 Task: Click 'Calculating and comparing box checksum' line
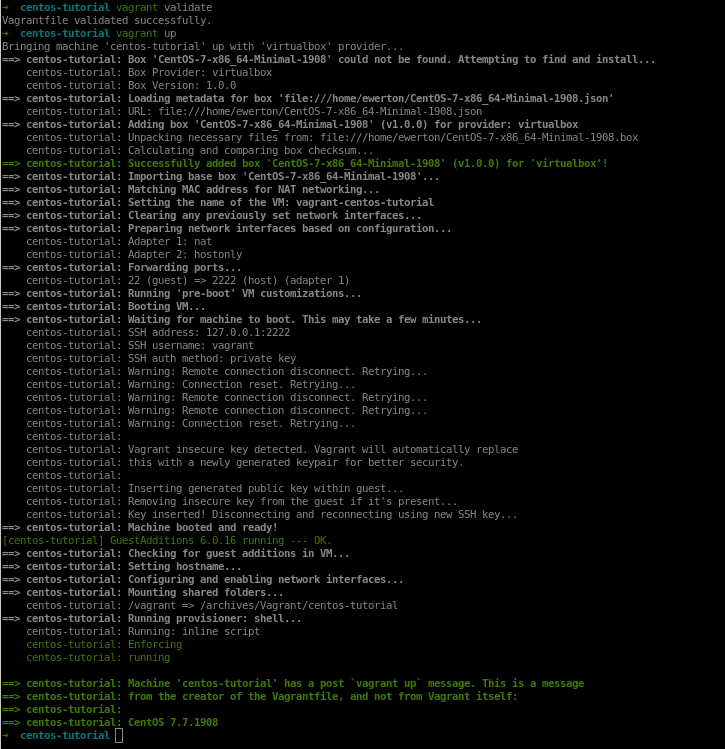(x=200, y=150)
